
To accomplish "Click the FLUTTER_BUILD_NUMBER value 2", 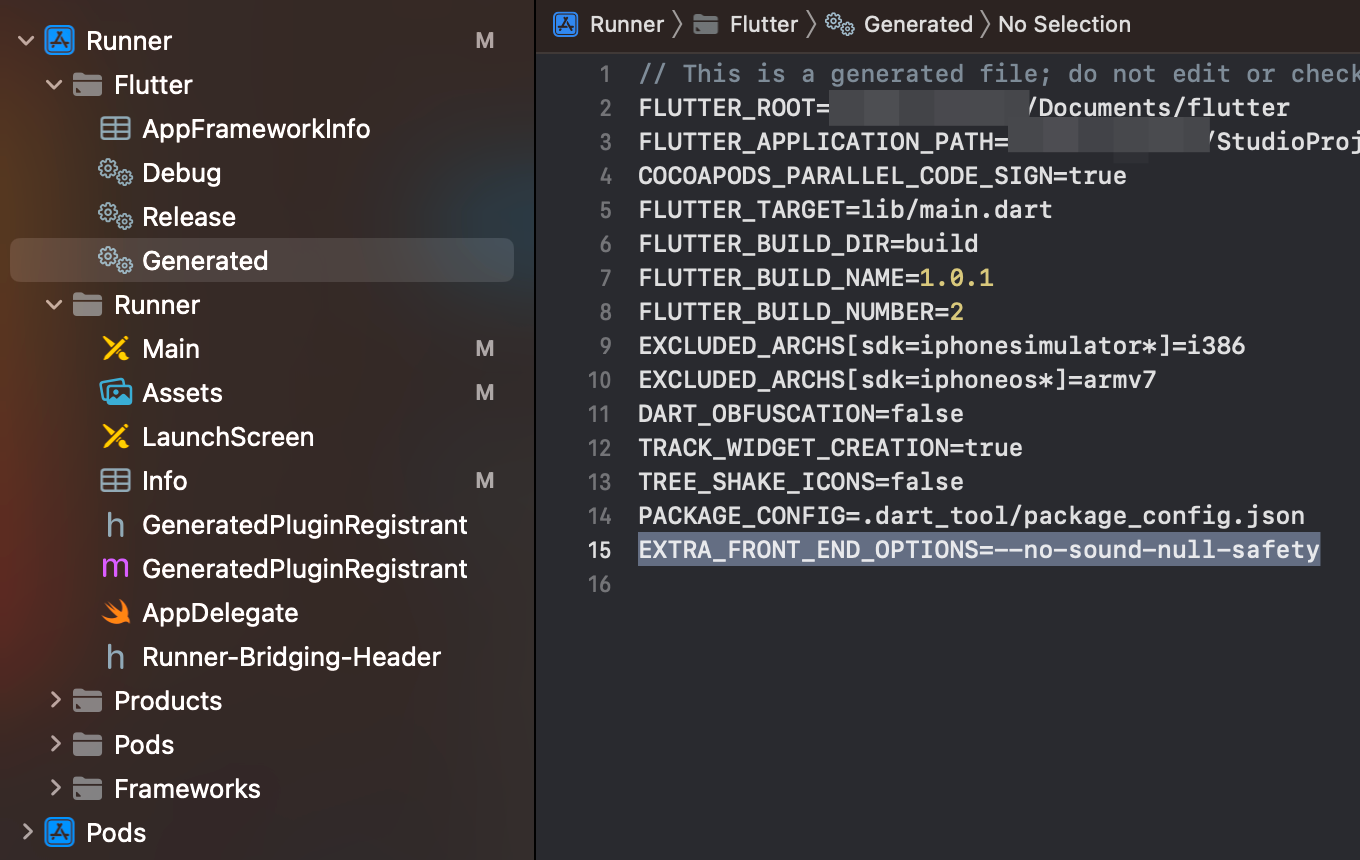I will click(x=957, y=312).
